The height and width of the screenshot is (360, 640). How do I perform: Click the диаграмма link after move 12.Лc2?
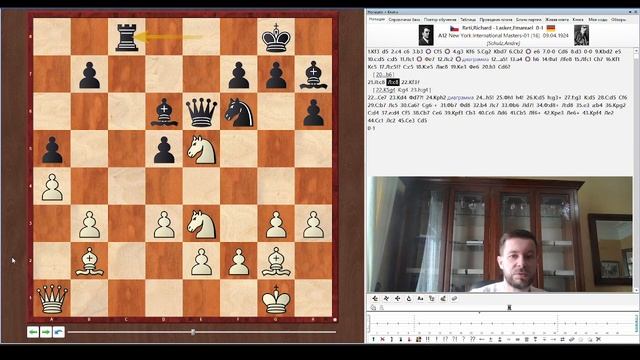(x=475, y=59)
